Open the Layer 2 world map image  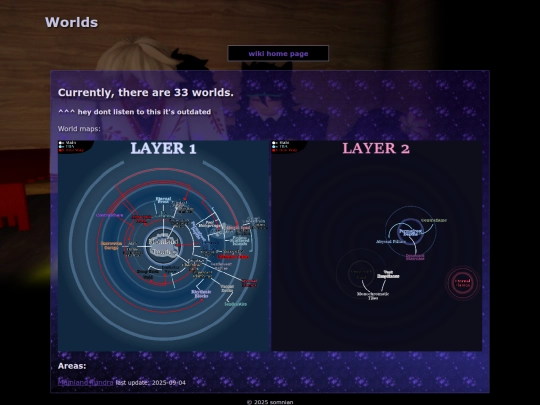point(377,246)
